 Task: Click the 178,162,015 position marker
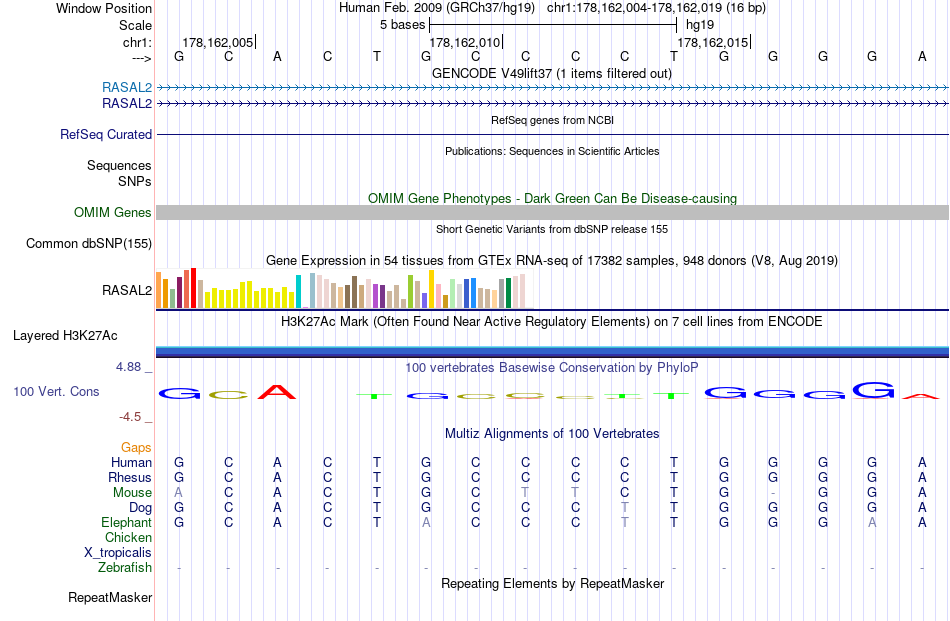pyautogui.click(x=713, y=42)
